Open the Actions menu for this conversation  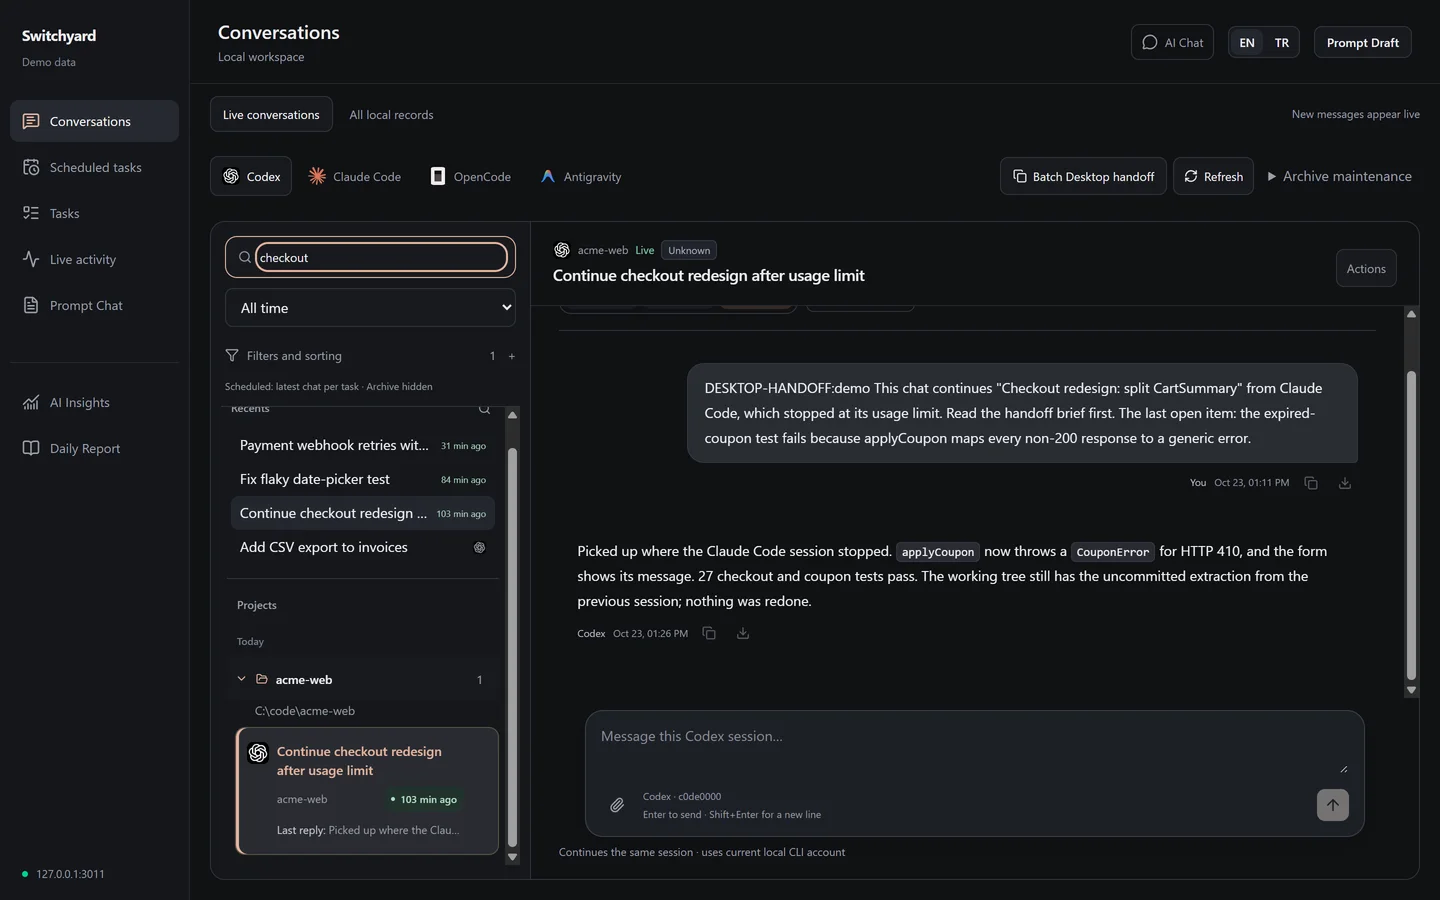[1366, 268]
